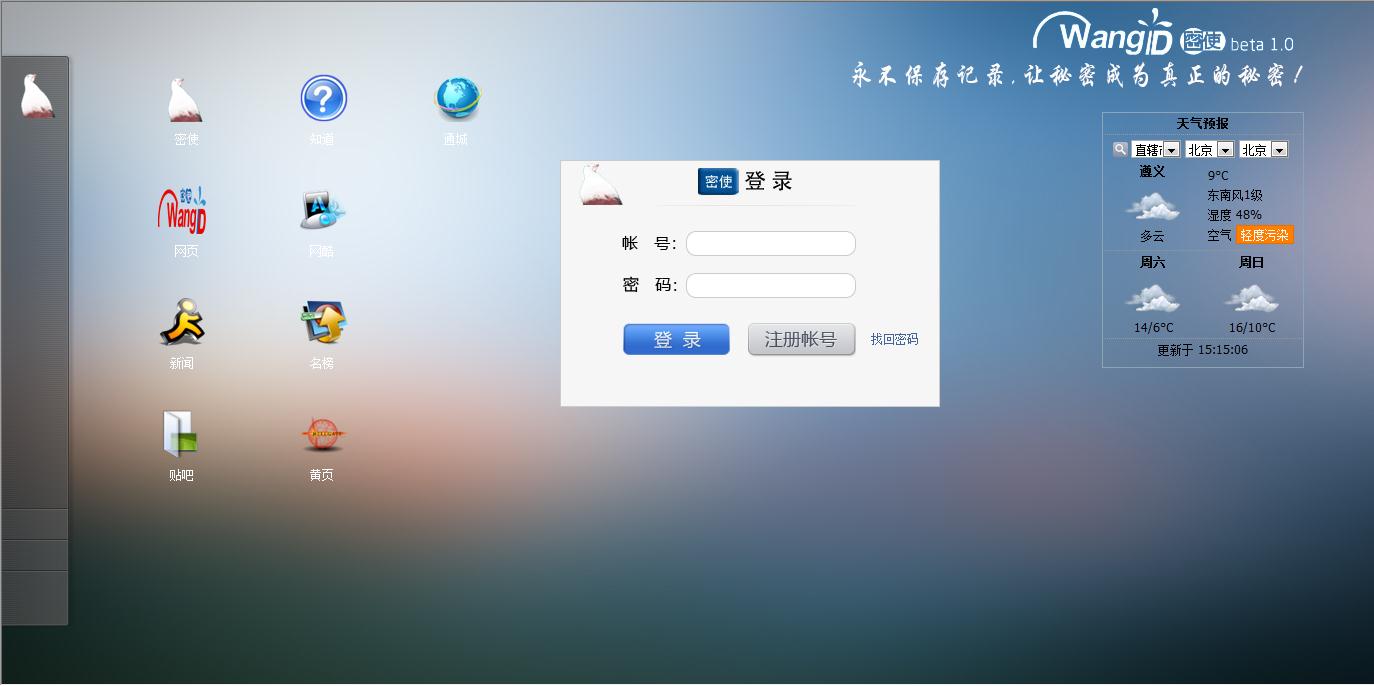Screen dimensions: 1374x686
Task: Click the 注册帐号 register button
Action: coord(801,339)
